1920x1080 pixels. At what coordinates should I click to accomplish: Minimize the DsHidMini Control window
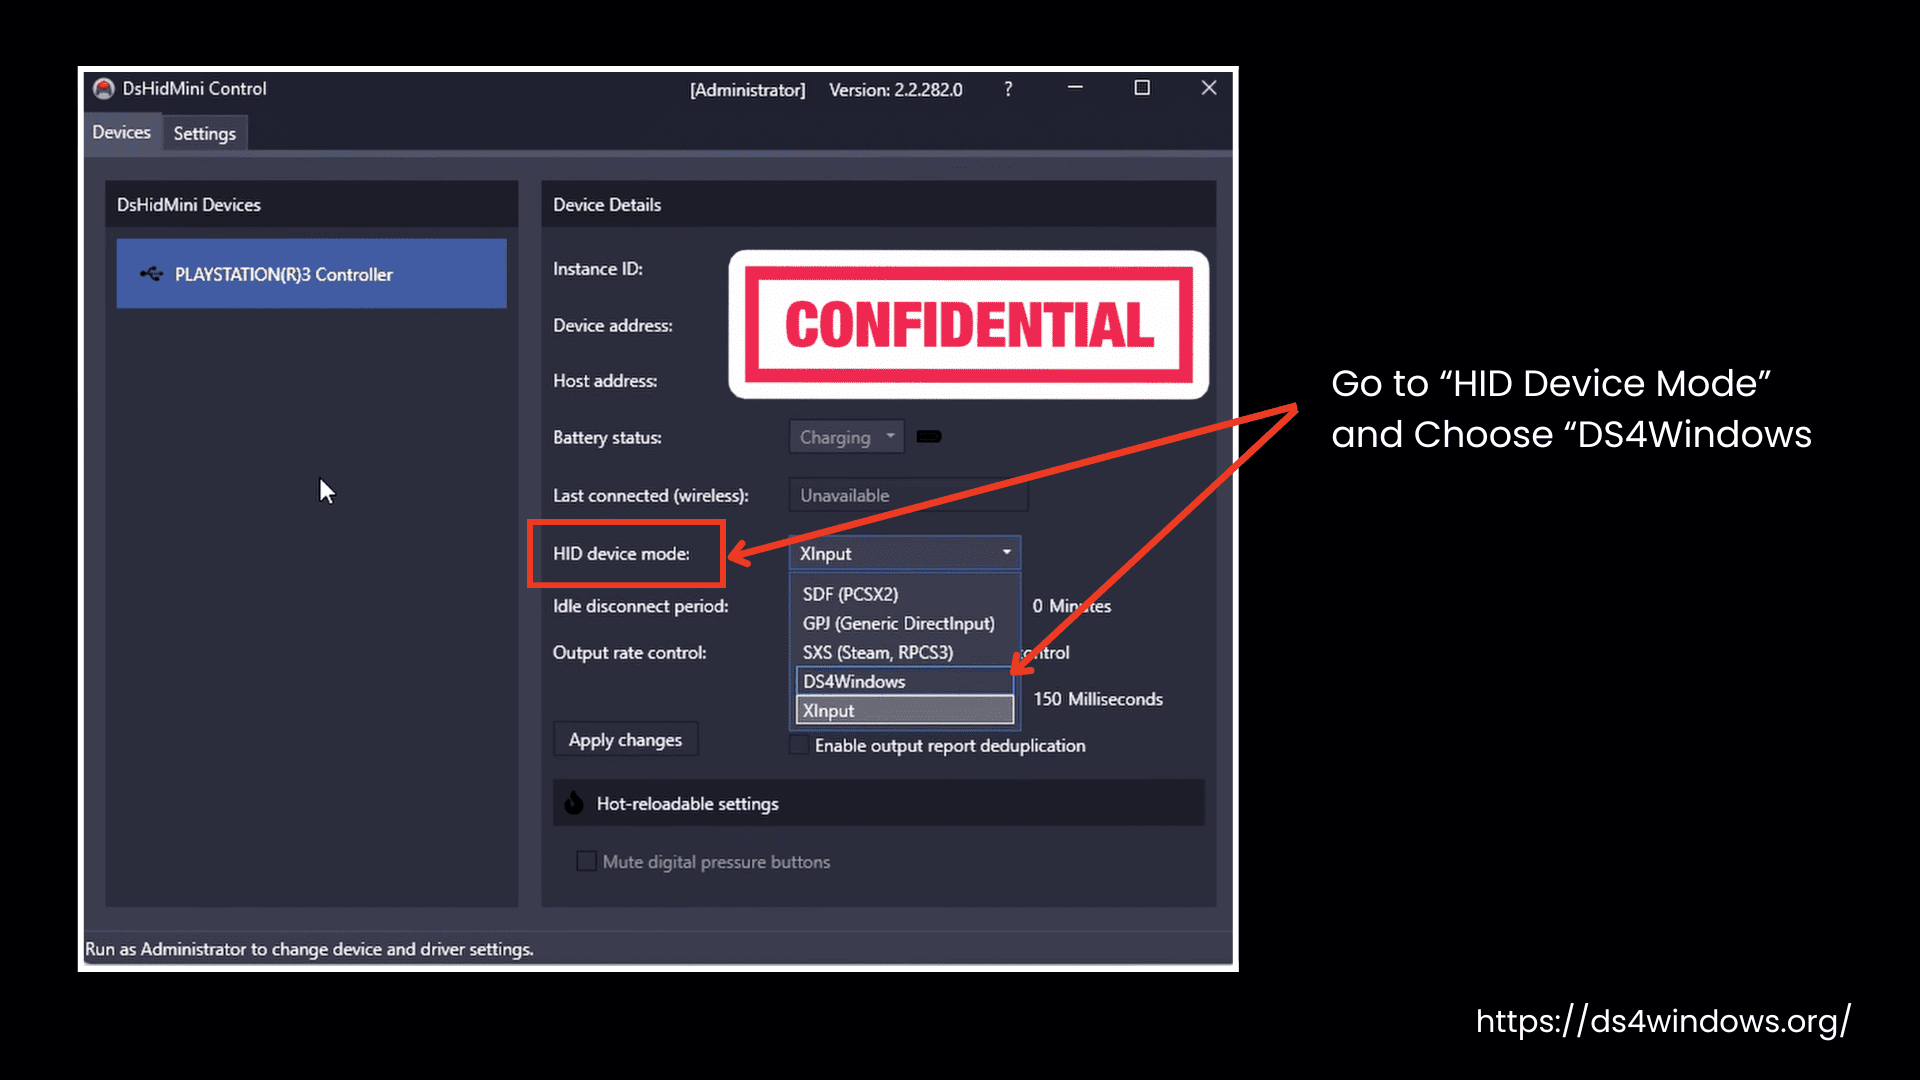1075,88
